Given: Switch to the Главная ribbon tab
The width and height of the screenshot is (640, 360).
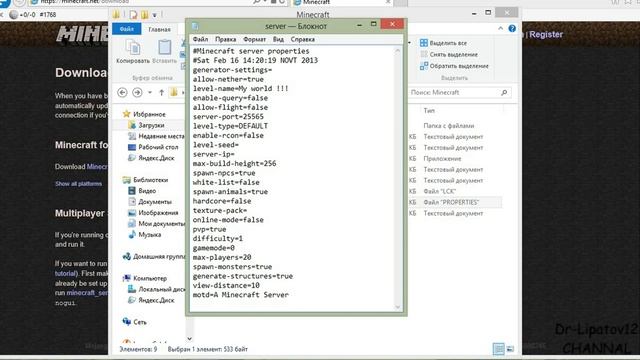Looking at the screenshot, I should click(x=159, y=29).
